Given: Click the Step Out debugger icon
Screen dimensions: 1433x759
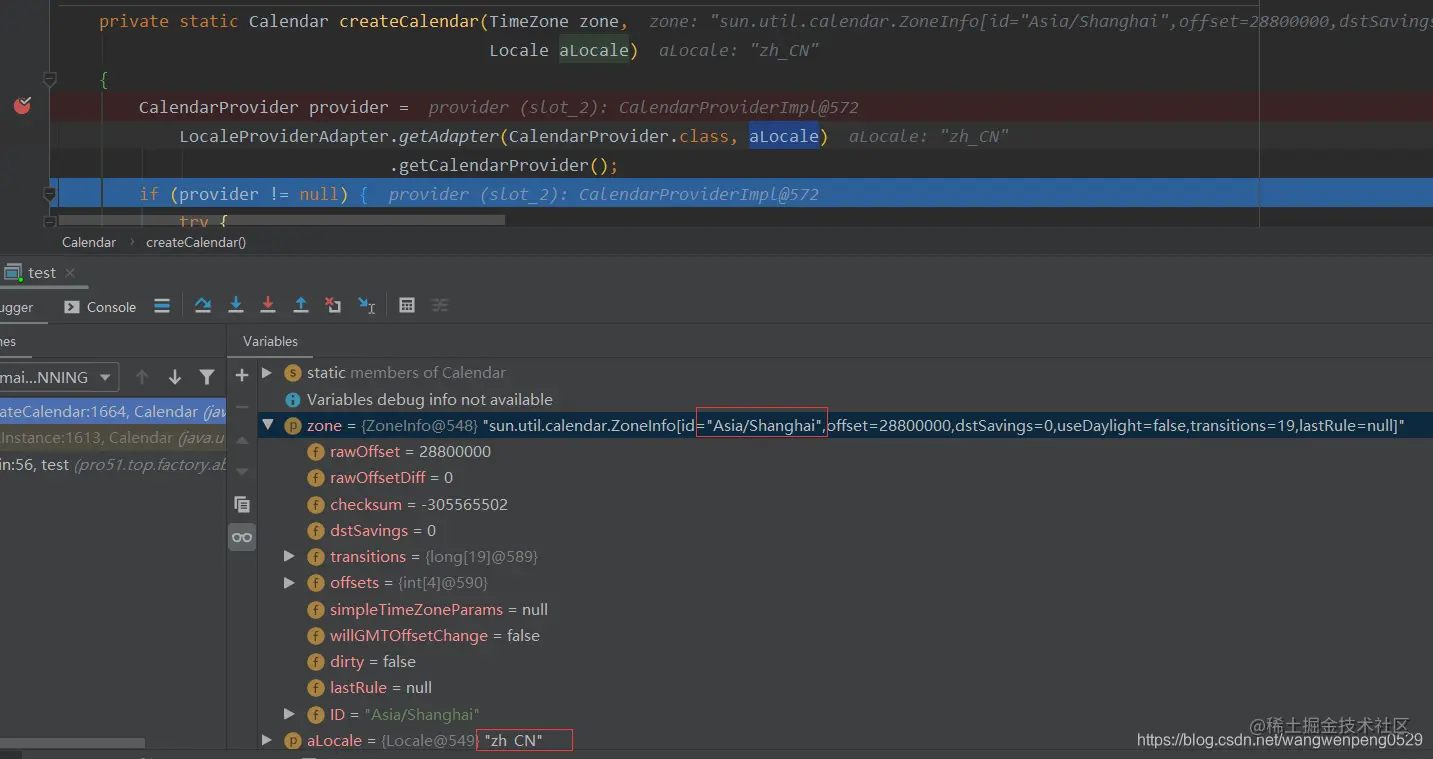Looking at the screenshot, I should [300, 306].
